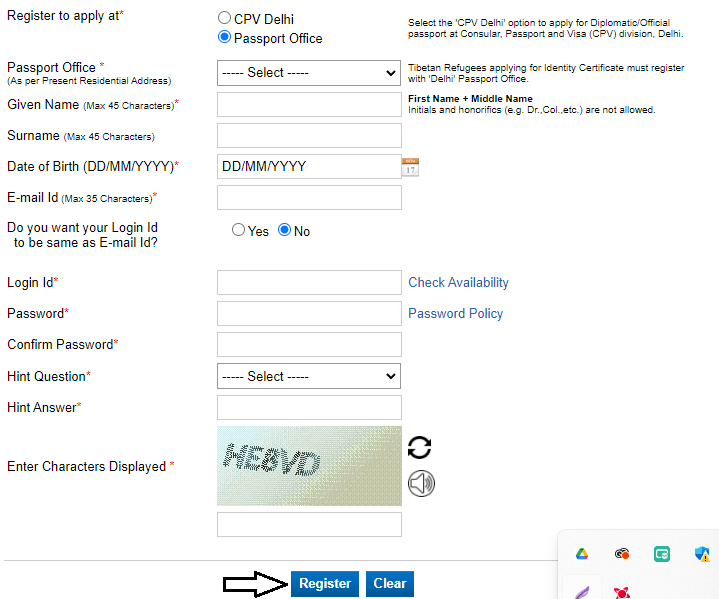Click the green screen-sync tray icon
Image resolution: width=719 pixels, height=599 pixels.
[662, 554]
